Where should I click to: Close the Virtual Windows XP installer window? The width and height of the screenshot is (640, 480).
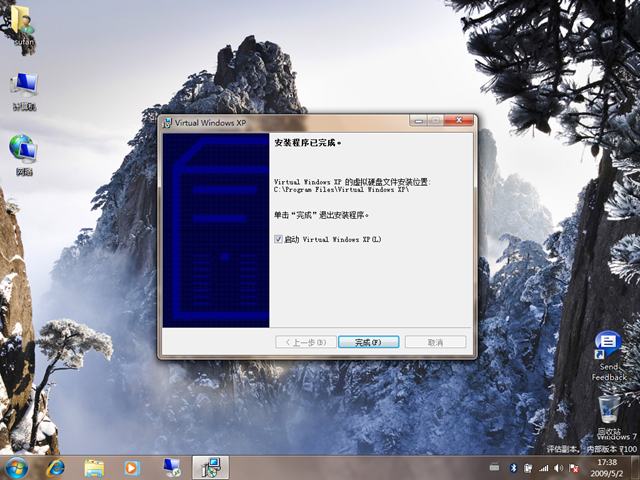click(x=459, y=120)
